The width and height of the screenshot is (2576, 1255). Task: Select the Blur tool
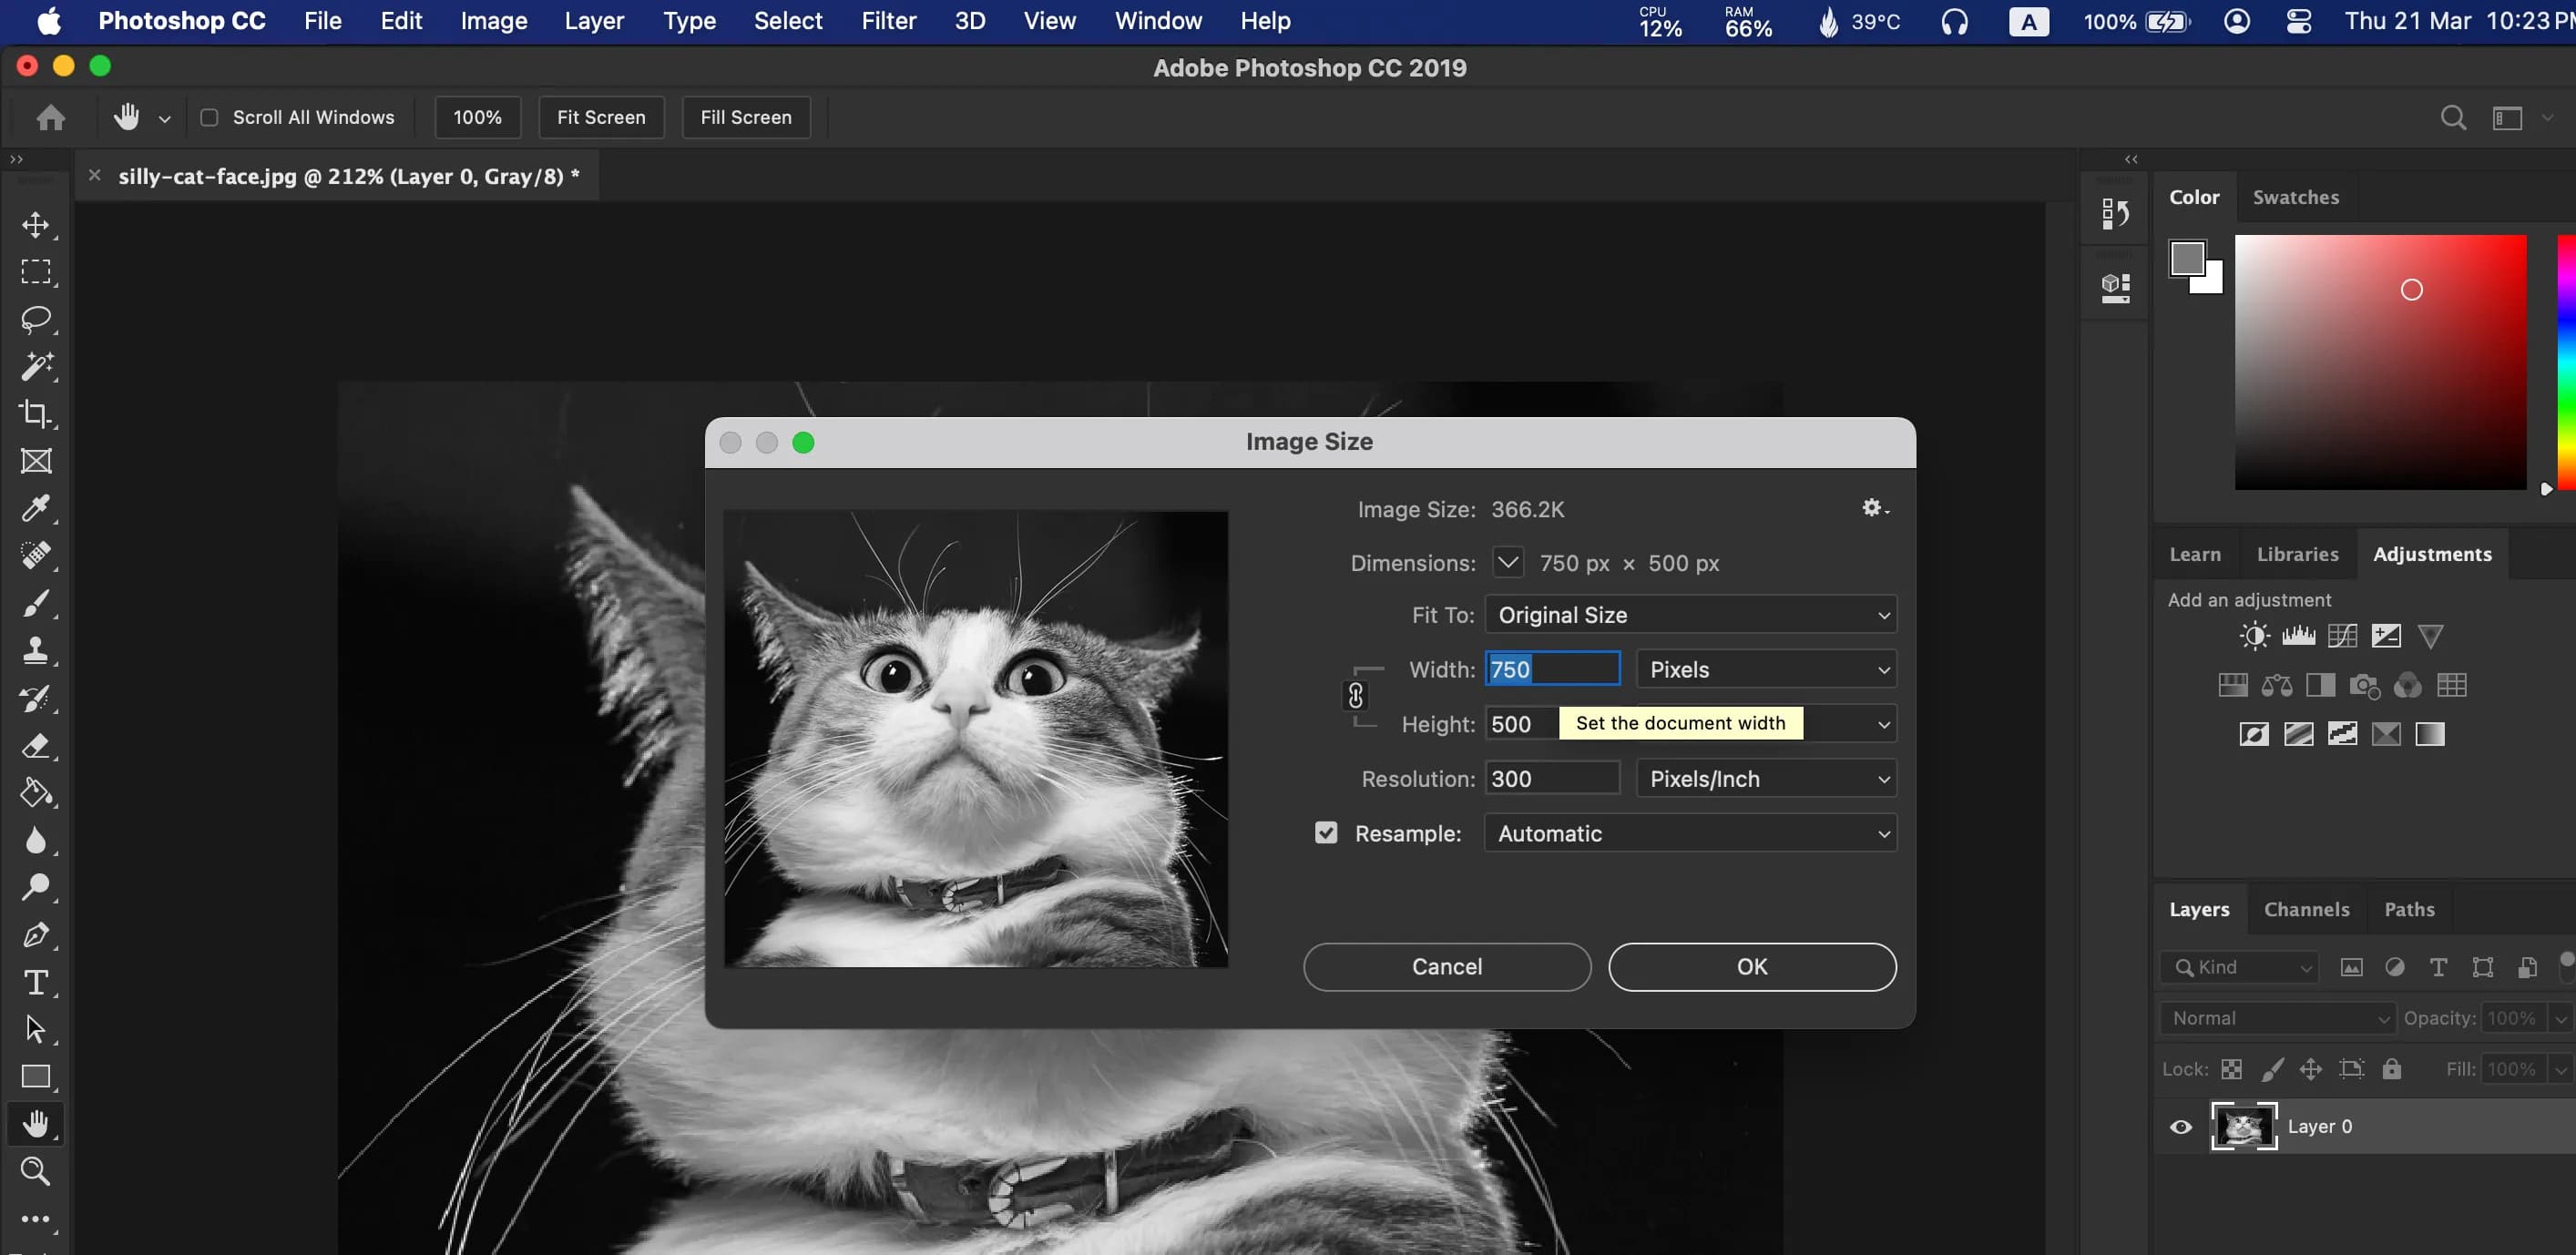pyautogui.click(x=36, y=840)
